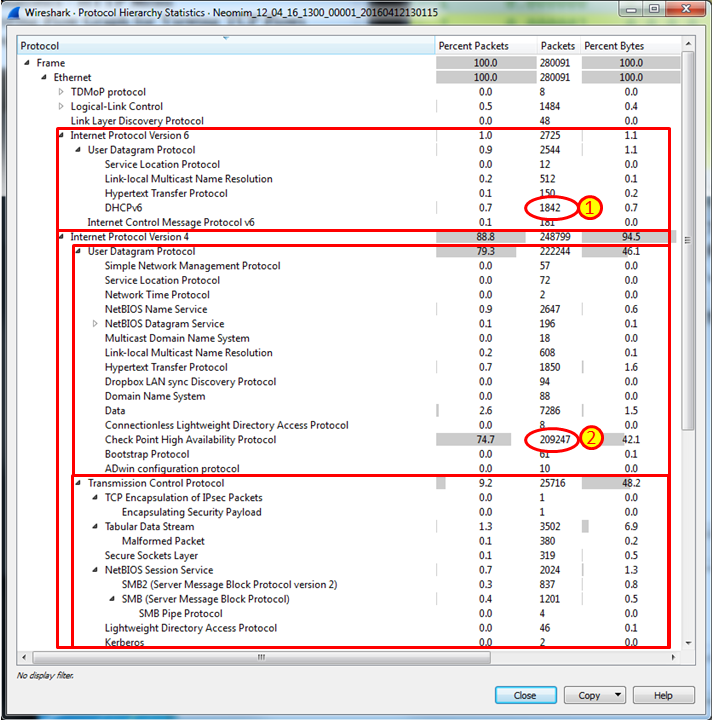
Task: Click the Close button
Action: tap(526, 695)
